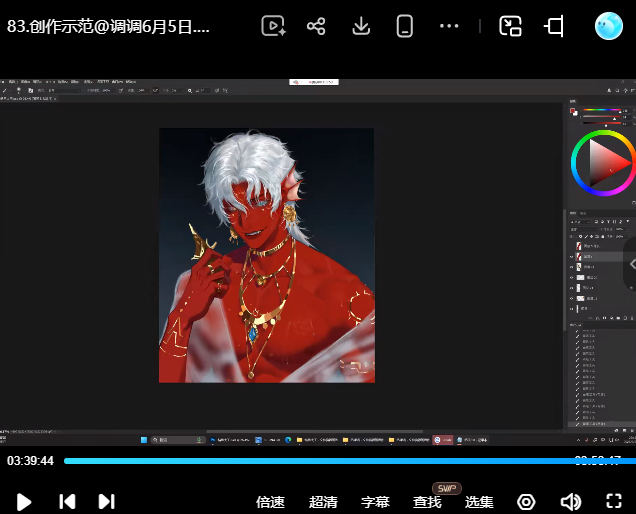Tap the phone device icon
This screenshot has width=636, height=514.
(x=404, y=26)
